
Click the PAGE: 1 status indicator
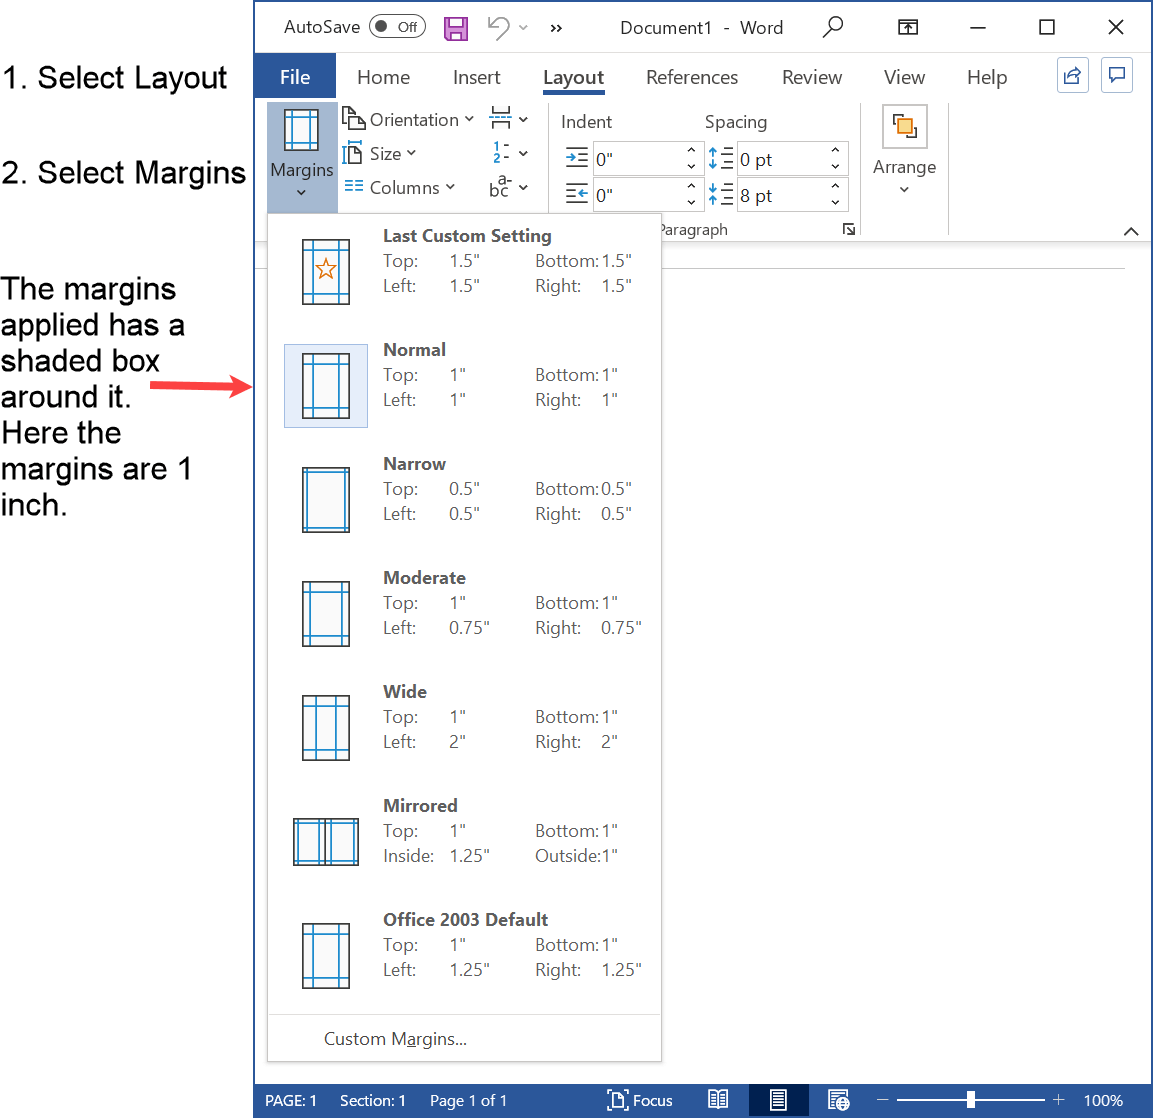click(291, 1100)
